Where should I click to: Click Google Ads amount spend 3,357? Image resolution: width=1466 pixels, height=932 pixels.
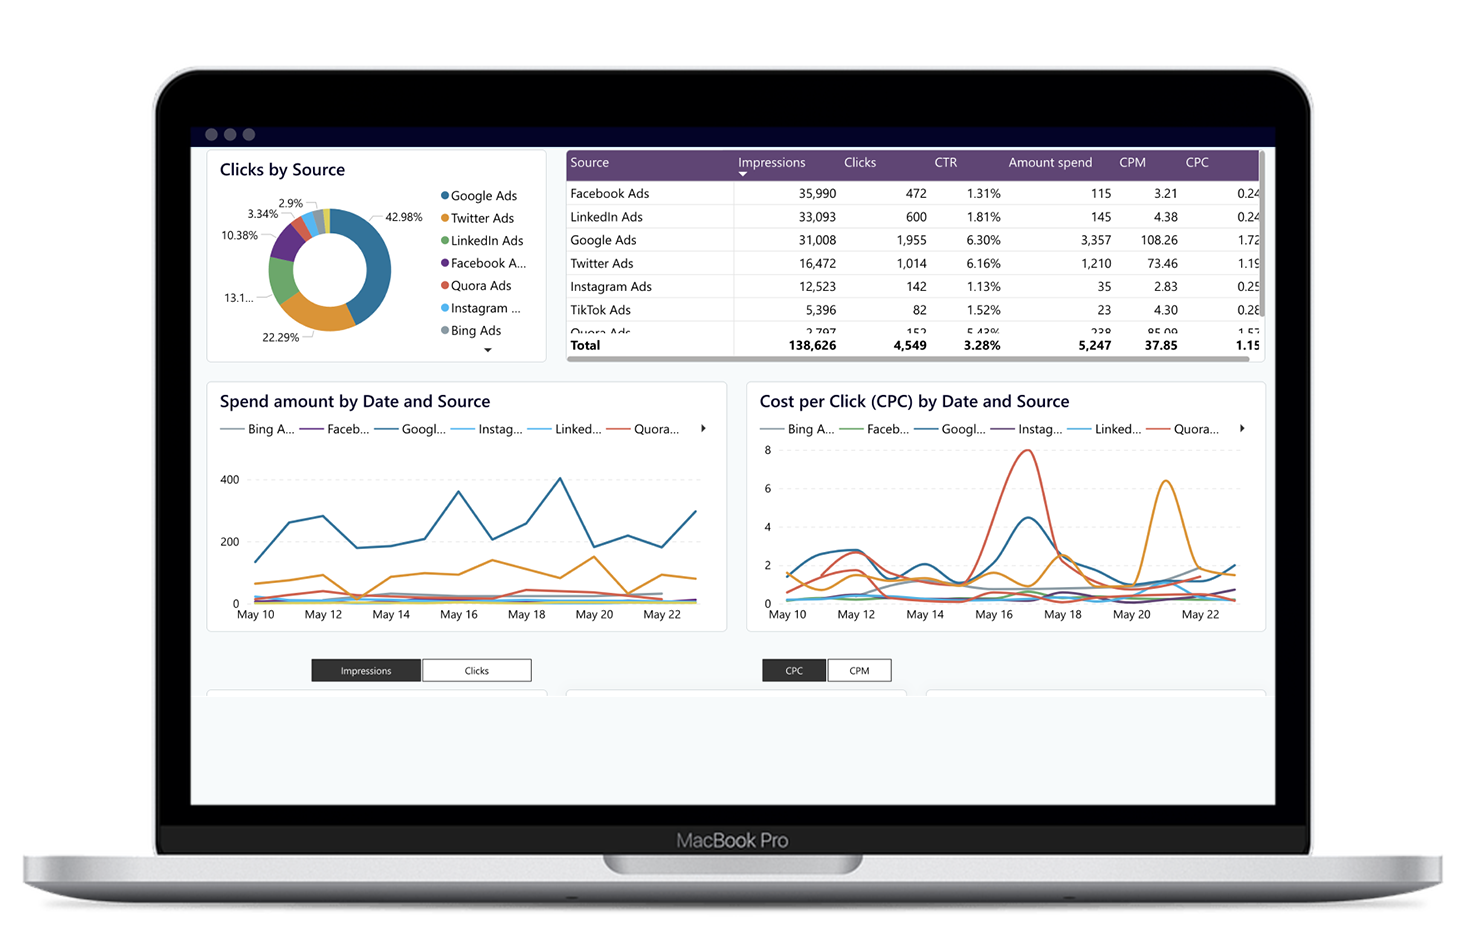click(x=1096, y=240)
